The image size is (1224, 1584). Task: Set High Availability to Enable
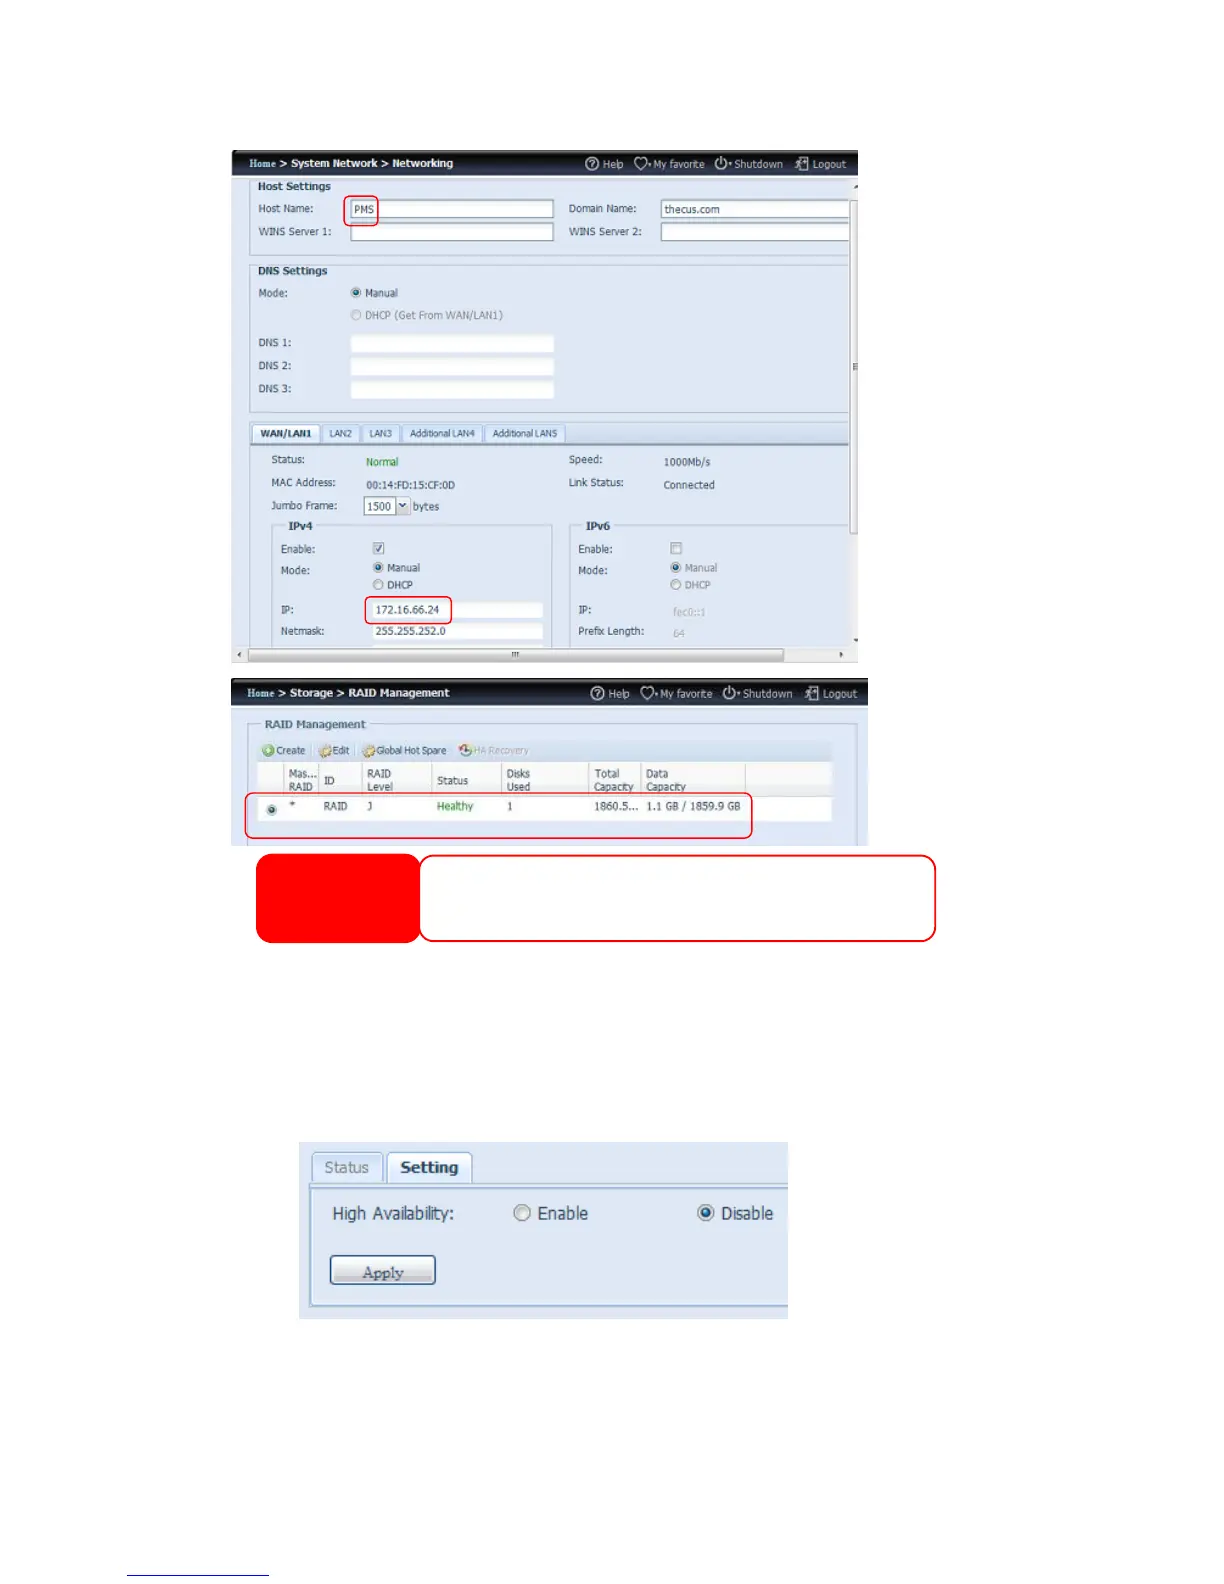coord(522,1213)
